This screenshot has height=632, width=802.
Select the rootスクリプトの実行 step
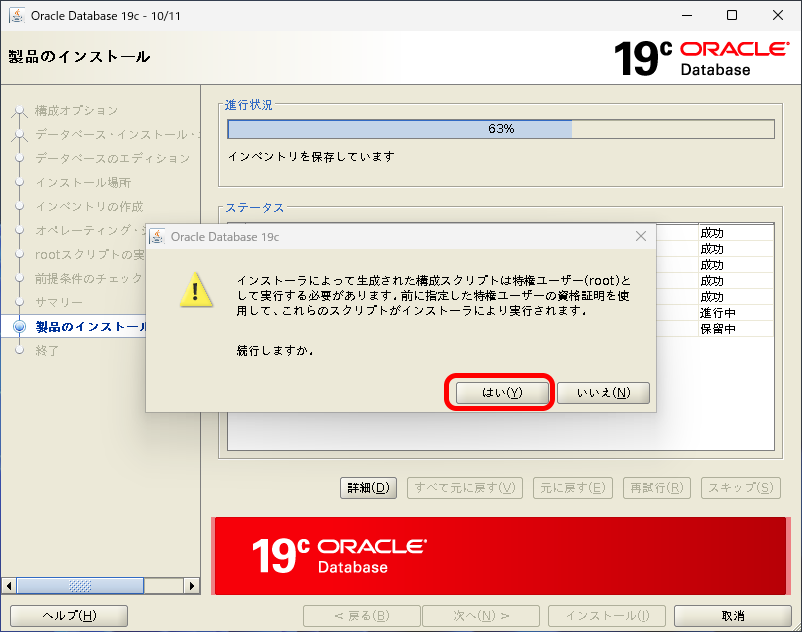(x=90, y=255)
